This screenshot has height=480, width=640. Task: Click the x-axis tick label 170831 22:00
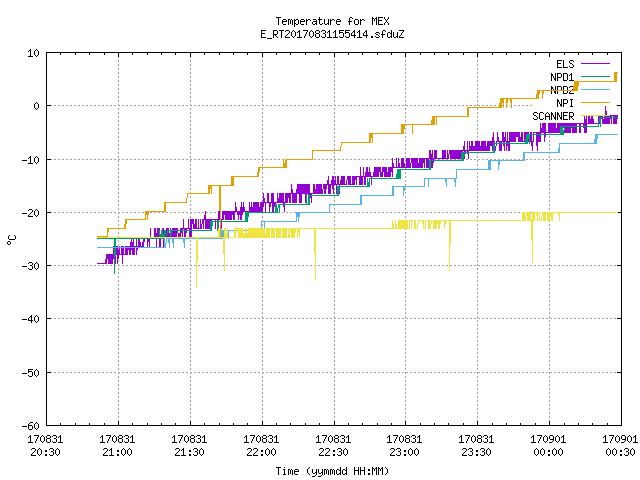[x=261, y=446]
